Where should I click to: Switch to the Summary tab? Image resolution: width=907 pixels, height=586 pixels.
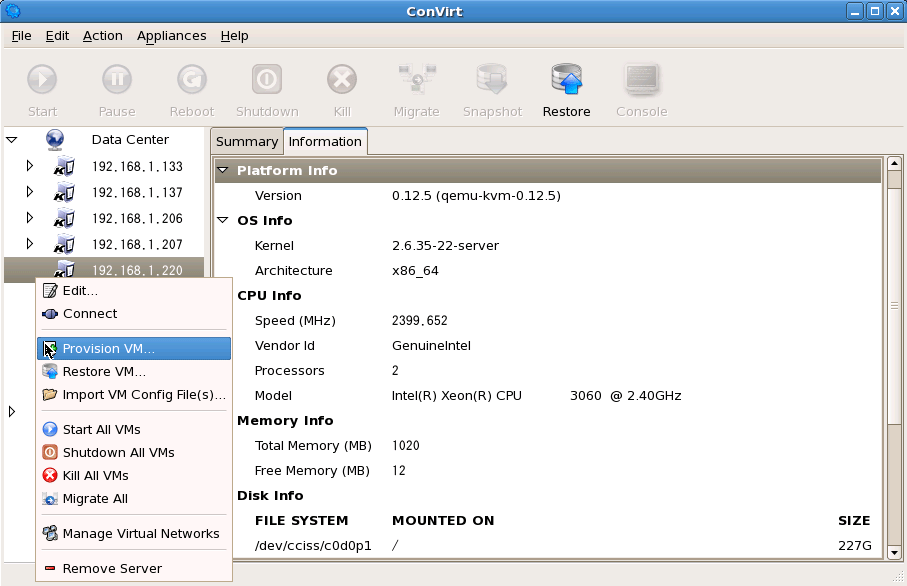[x=247, y=142]
